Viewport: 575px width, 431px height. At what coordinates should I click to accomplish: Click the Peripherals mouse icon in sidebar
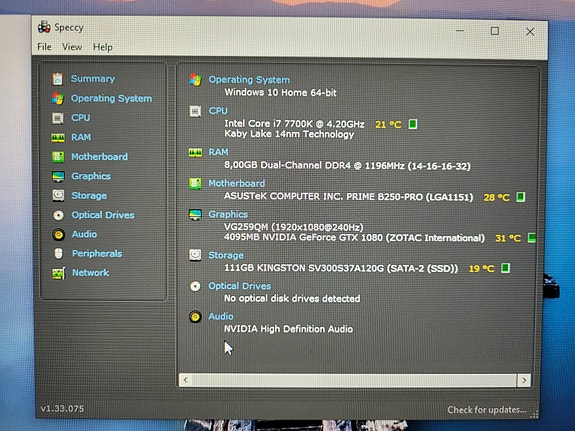[x=58, y=253]
